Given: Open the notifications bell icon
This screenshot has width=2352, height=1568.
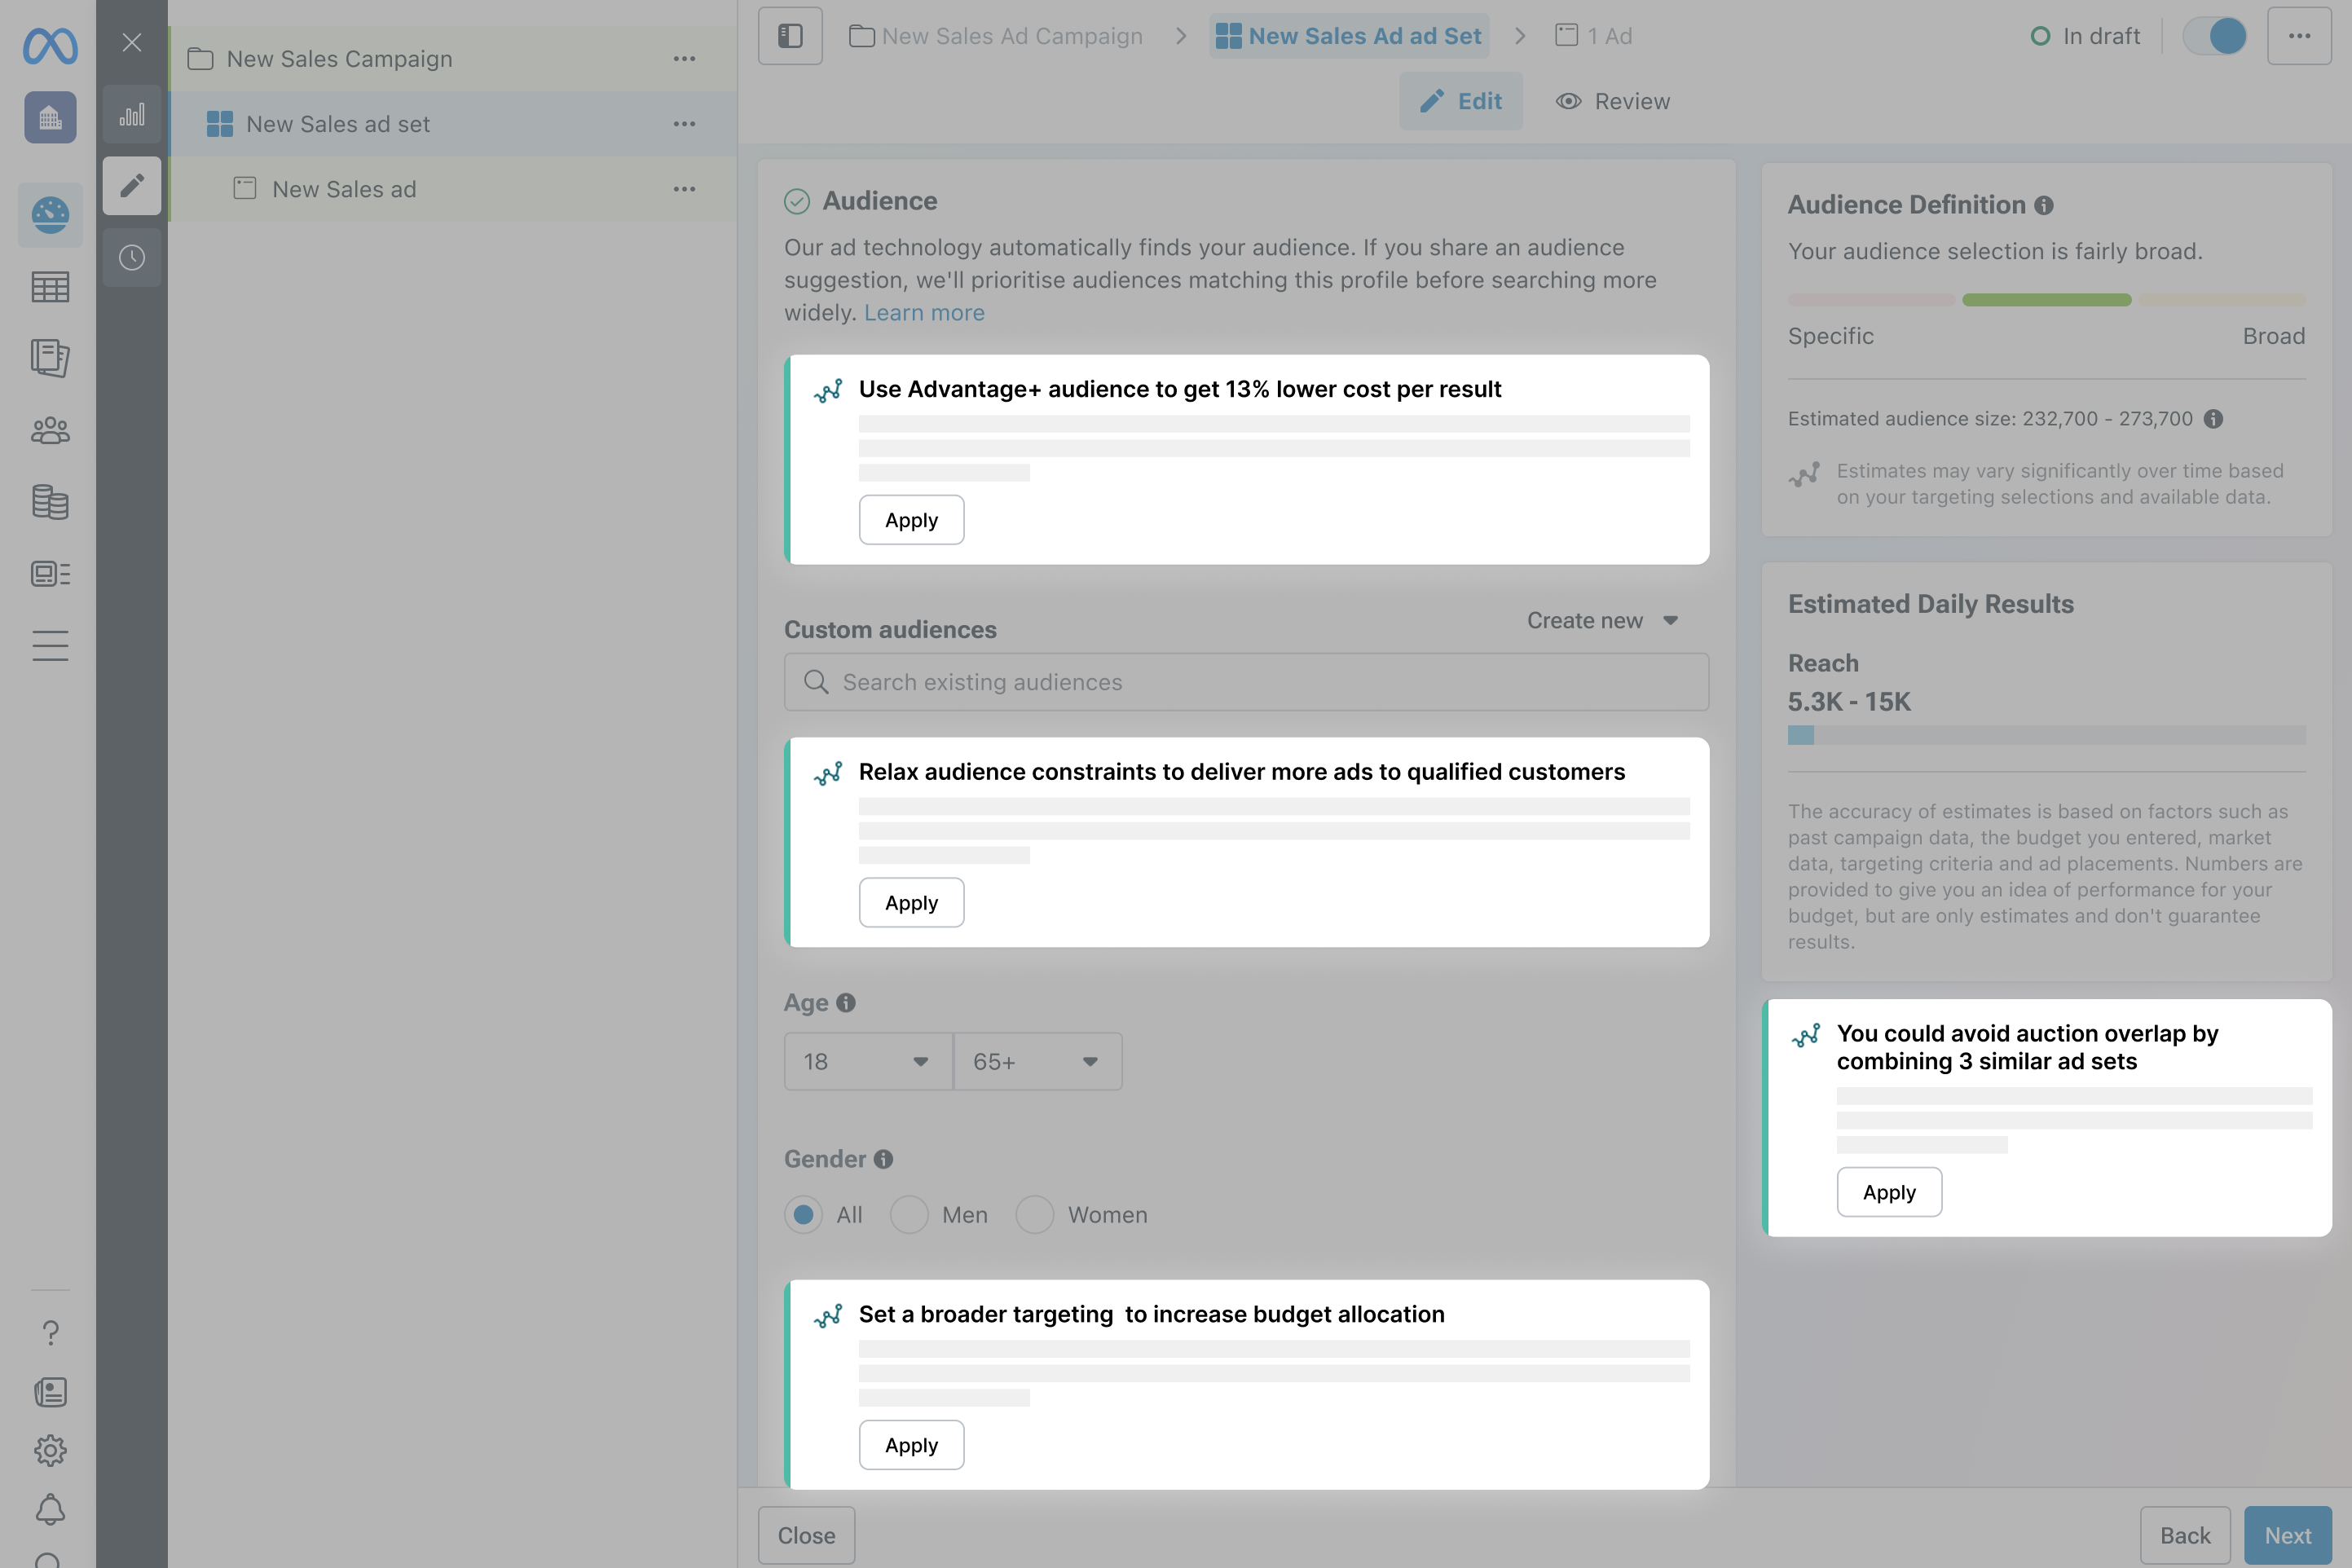Looking at the screenshot, I should point(50,1509).
